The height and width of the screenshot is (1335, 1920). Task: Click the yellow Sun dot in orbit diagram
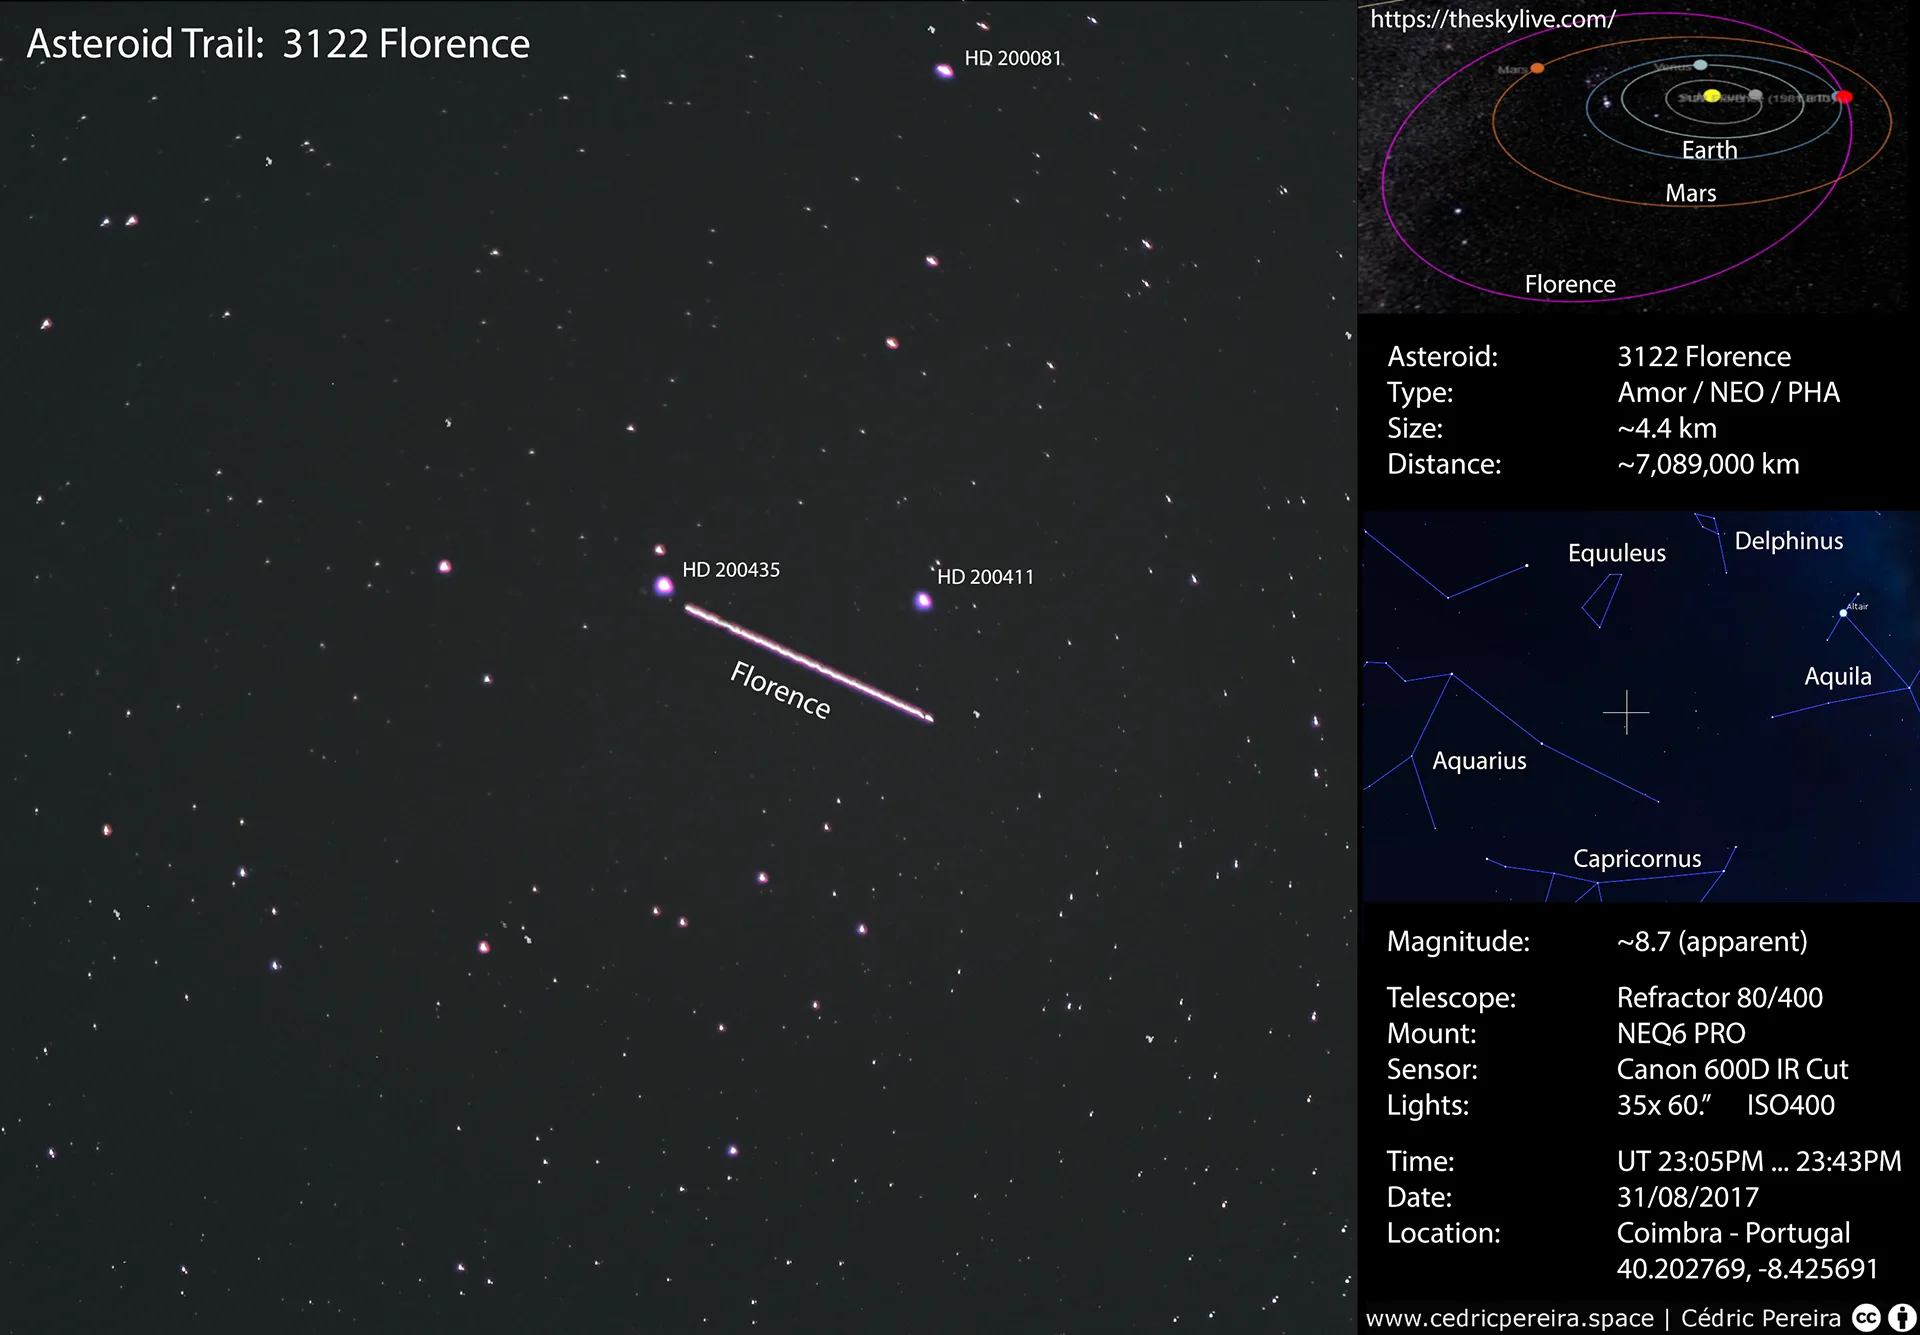[1712, 96]
